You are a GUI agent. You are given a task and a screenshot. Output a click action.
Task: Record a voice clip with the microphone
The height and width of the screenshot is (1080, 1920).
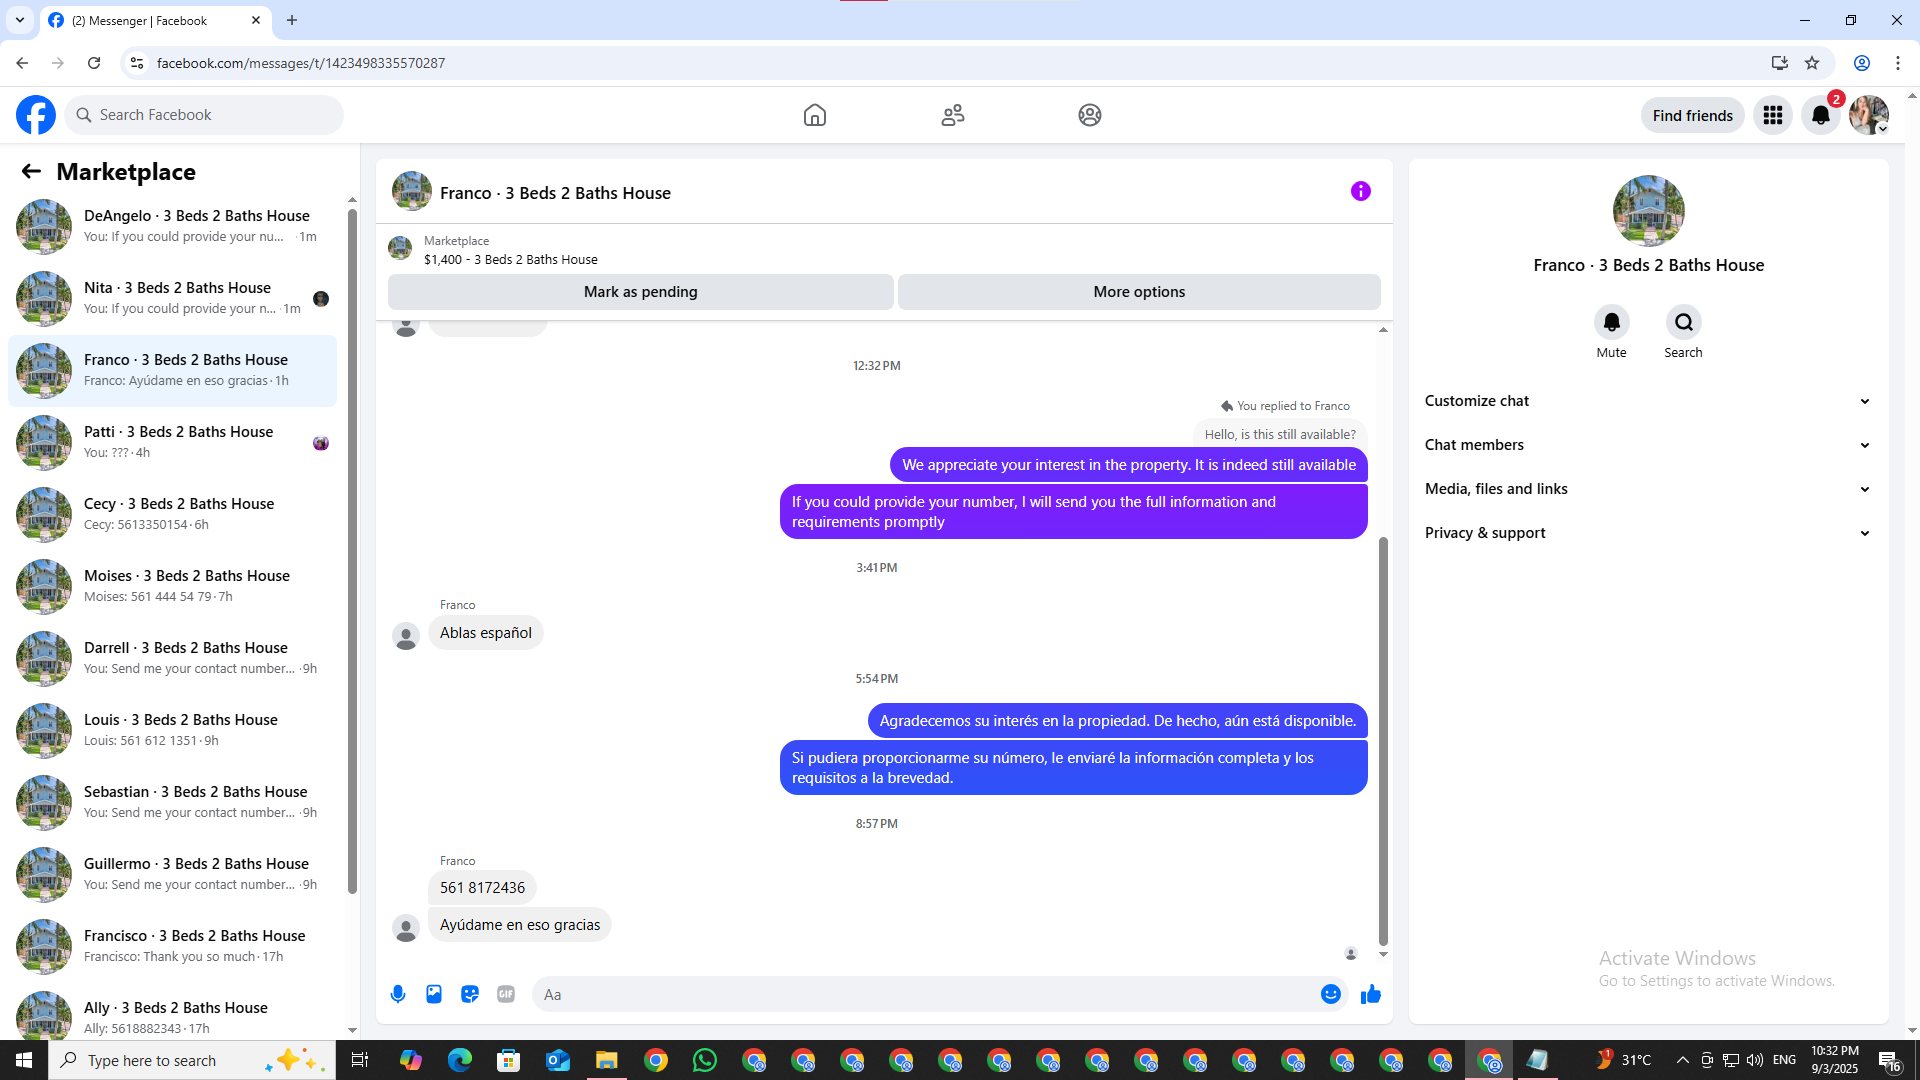pyautogui.click(x=398, y=994)
